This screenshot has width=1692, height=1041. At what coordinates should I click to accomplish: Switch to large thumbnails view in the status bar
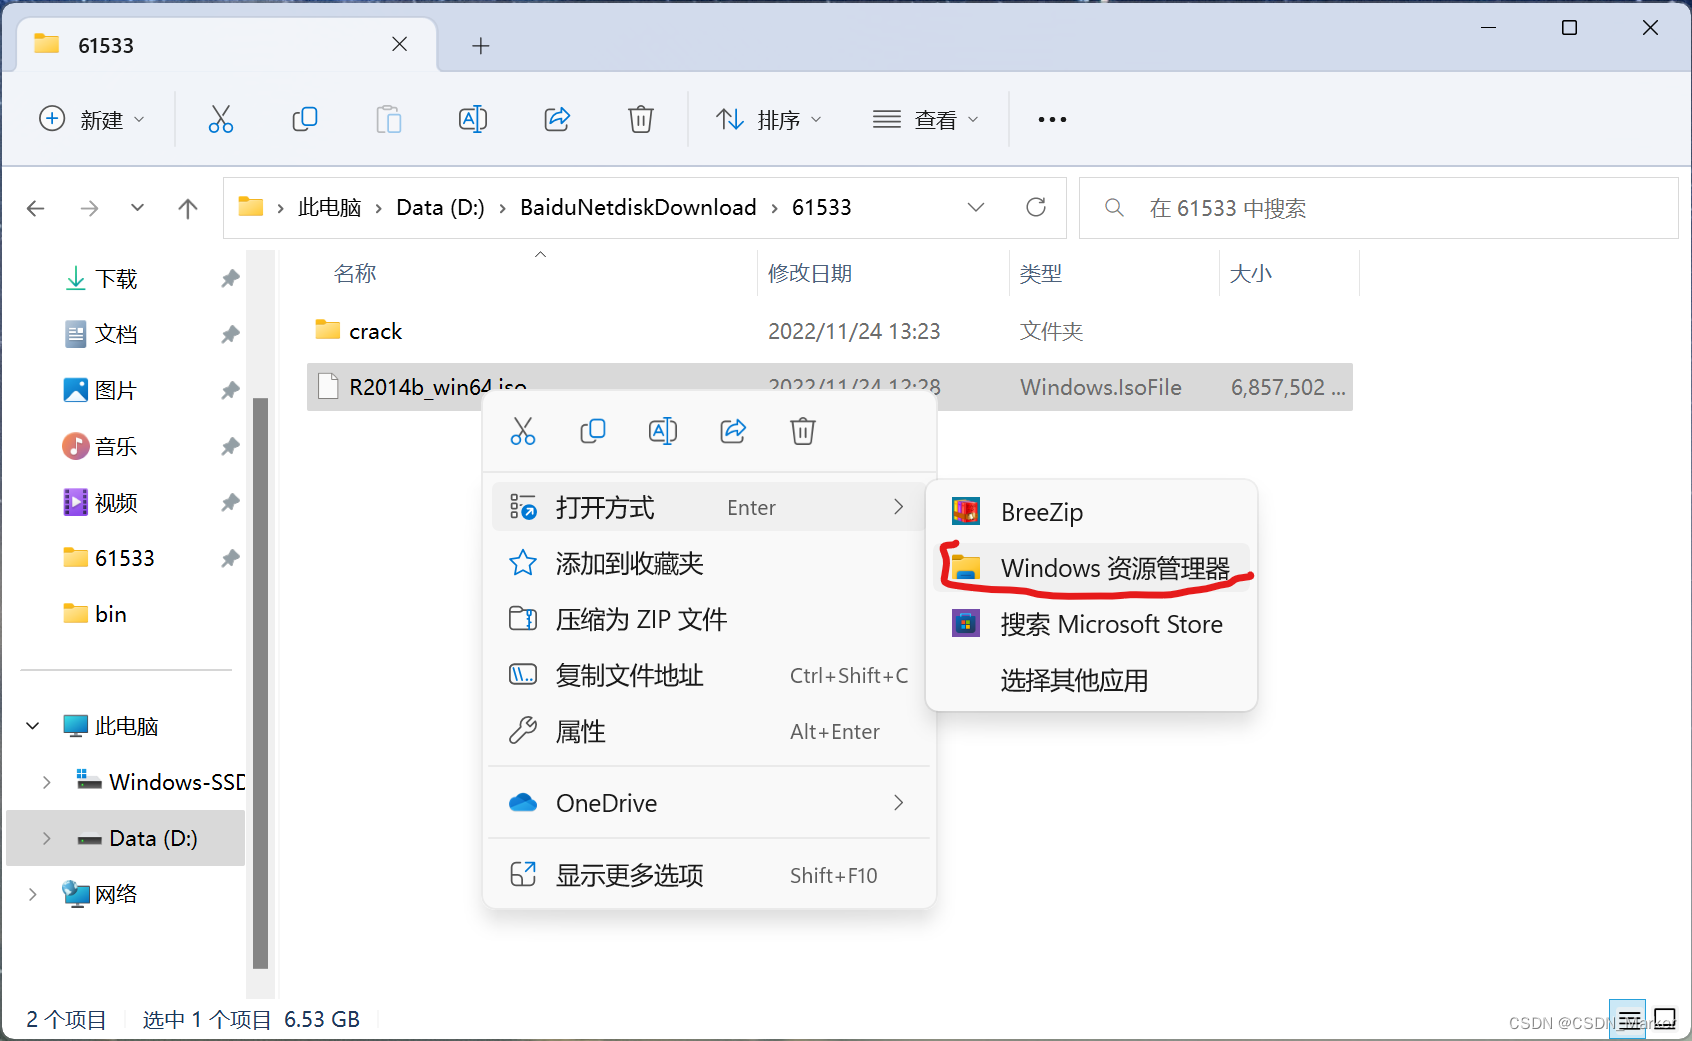click(x=1665, y=1019)
